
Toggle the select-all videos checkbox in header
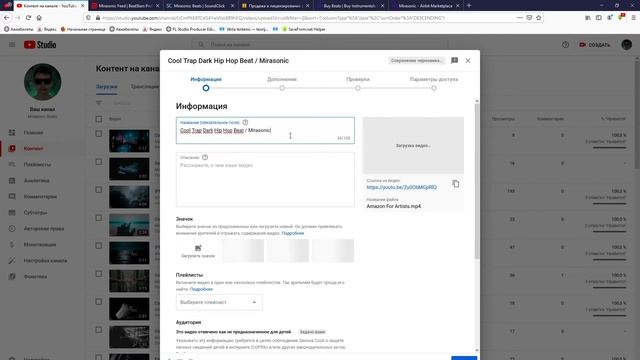pyautogui.click(x=99, y=119)
